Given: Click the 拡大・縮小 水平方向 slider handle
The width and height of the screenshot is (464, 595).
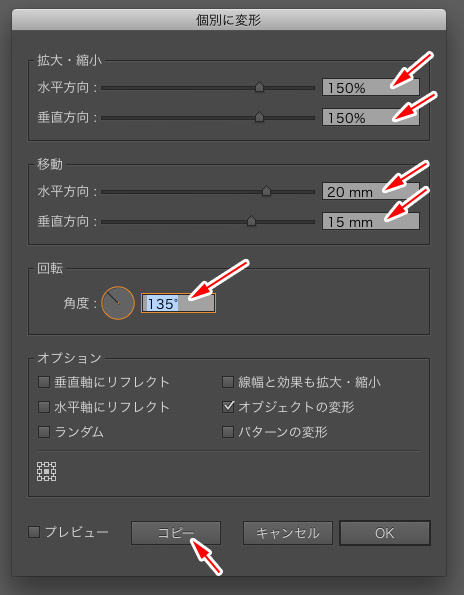Looking at the screenshot, I should [259, 87].
